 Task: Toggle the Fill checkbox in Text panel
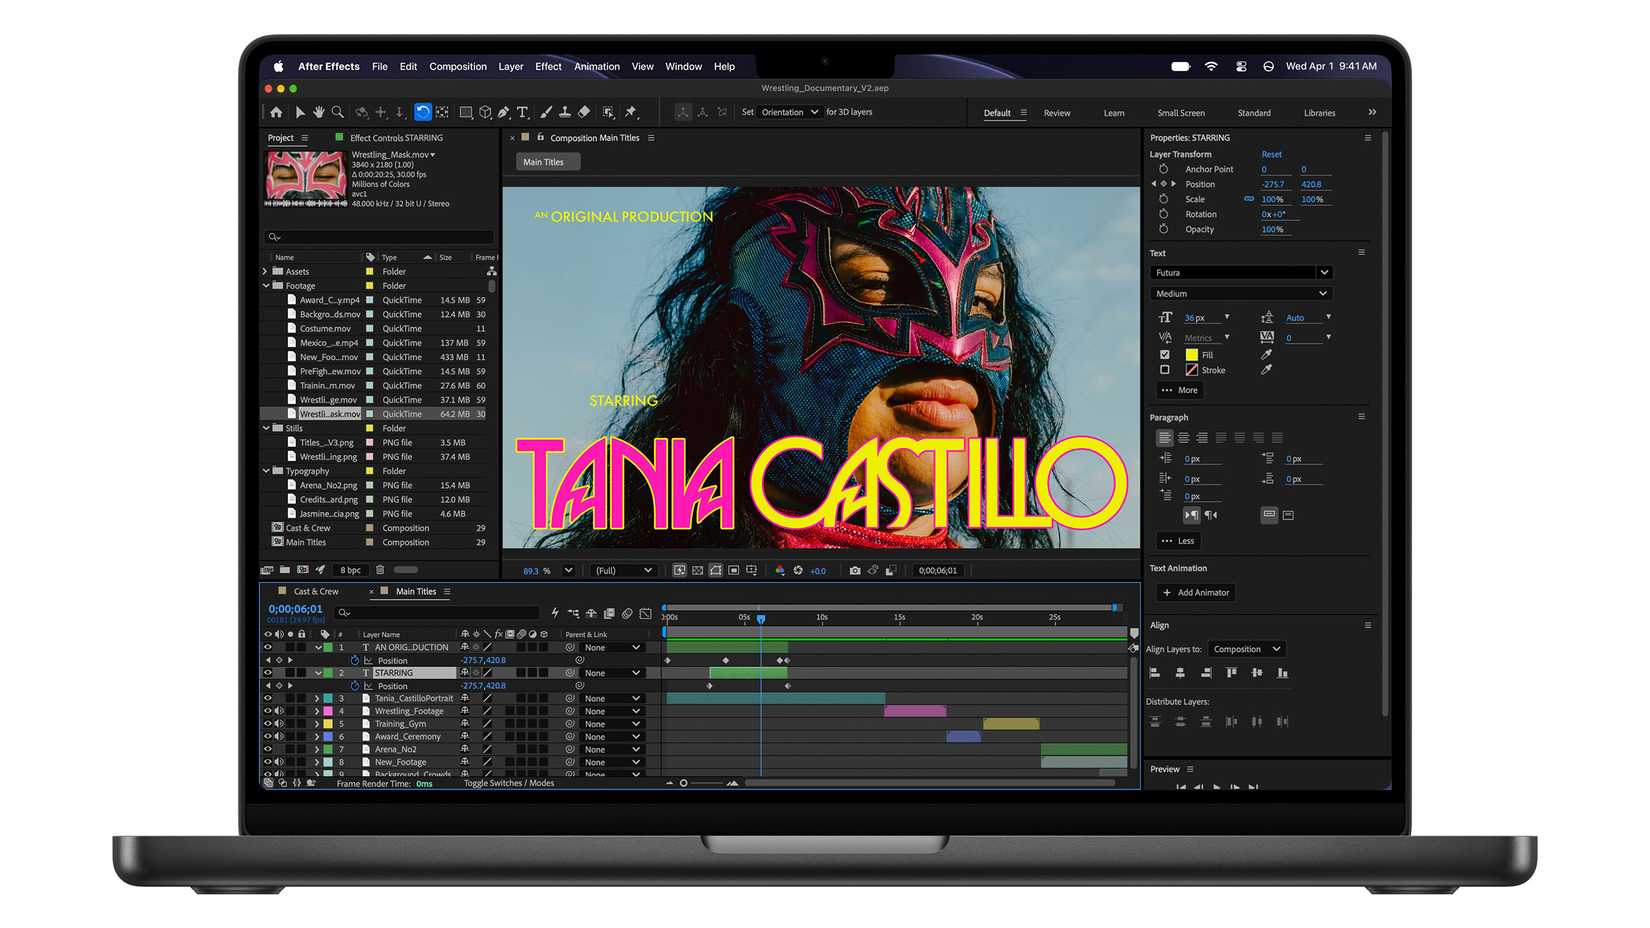pyautogui.click(x=1164, y=355)
